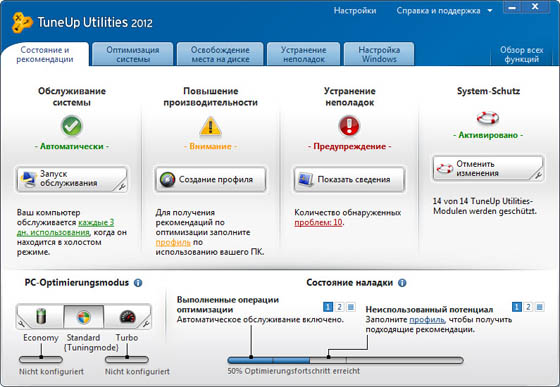
Task: Open orange профиль link under performance
Action: click(173, 242)
